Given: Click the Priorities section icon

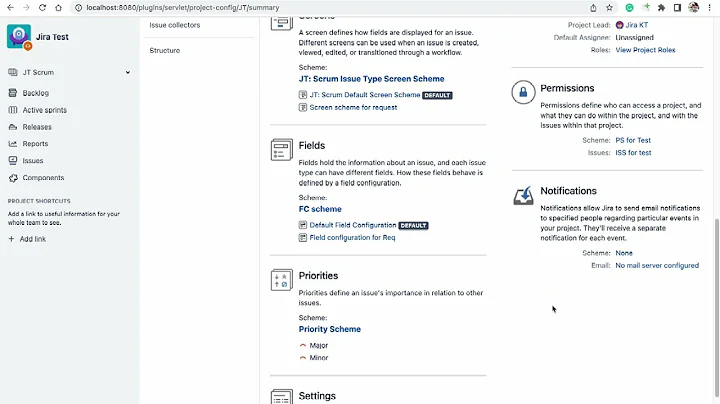Looking at the screenshot, I should pos(281,280).
